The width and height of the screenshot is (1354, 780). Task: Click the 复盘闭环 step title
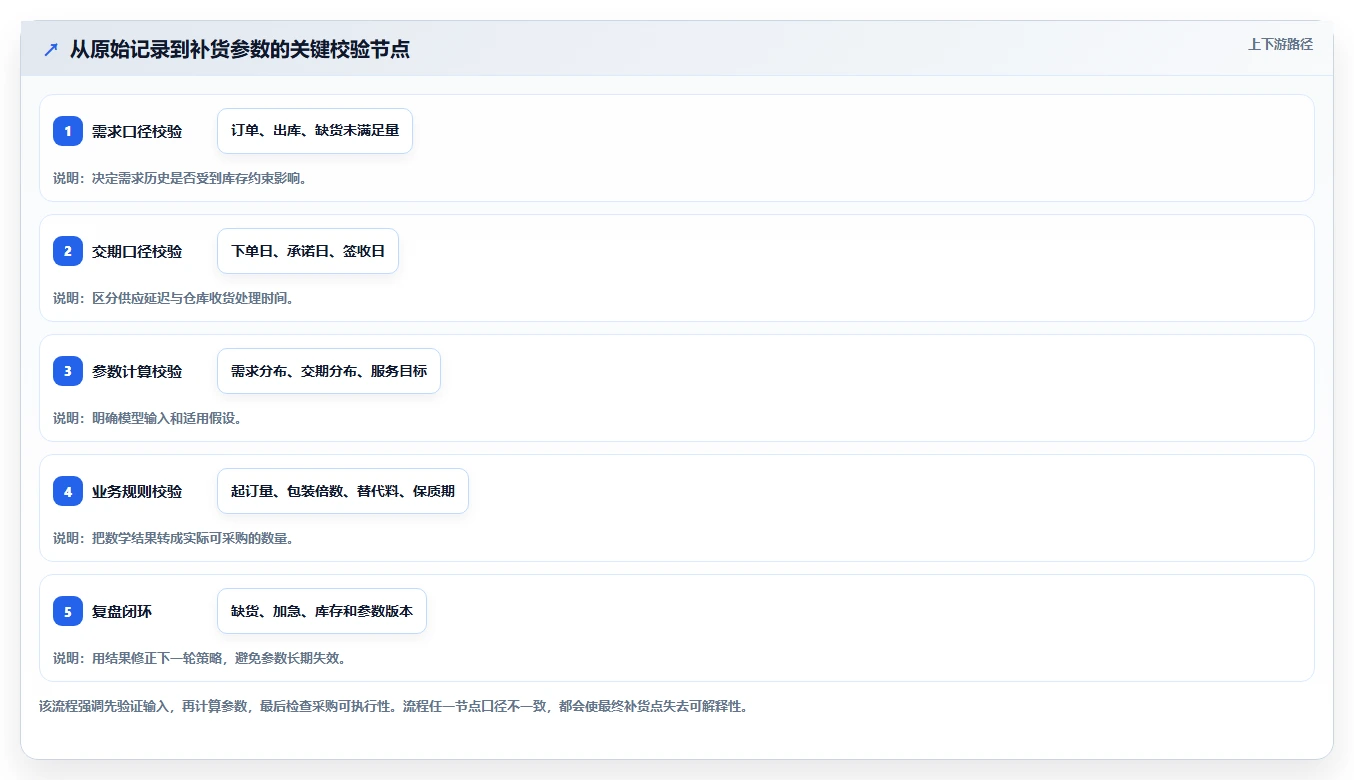point(122,611)
